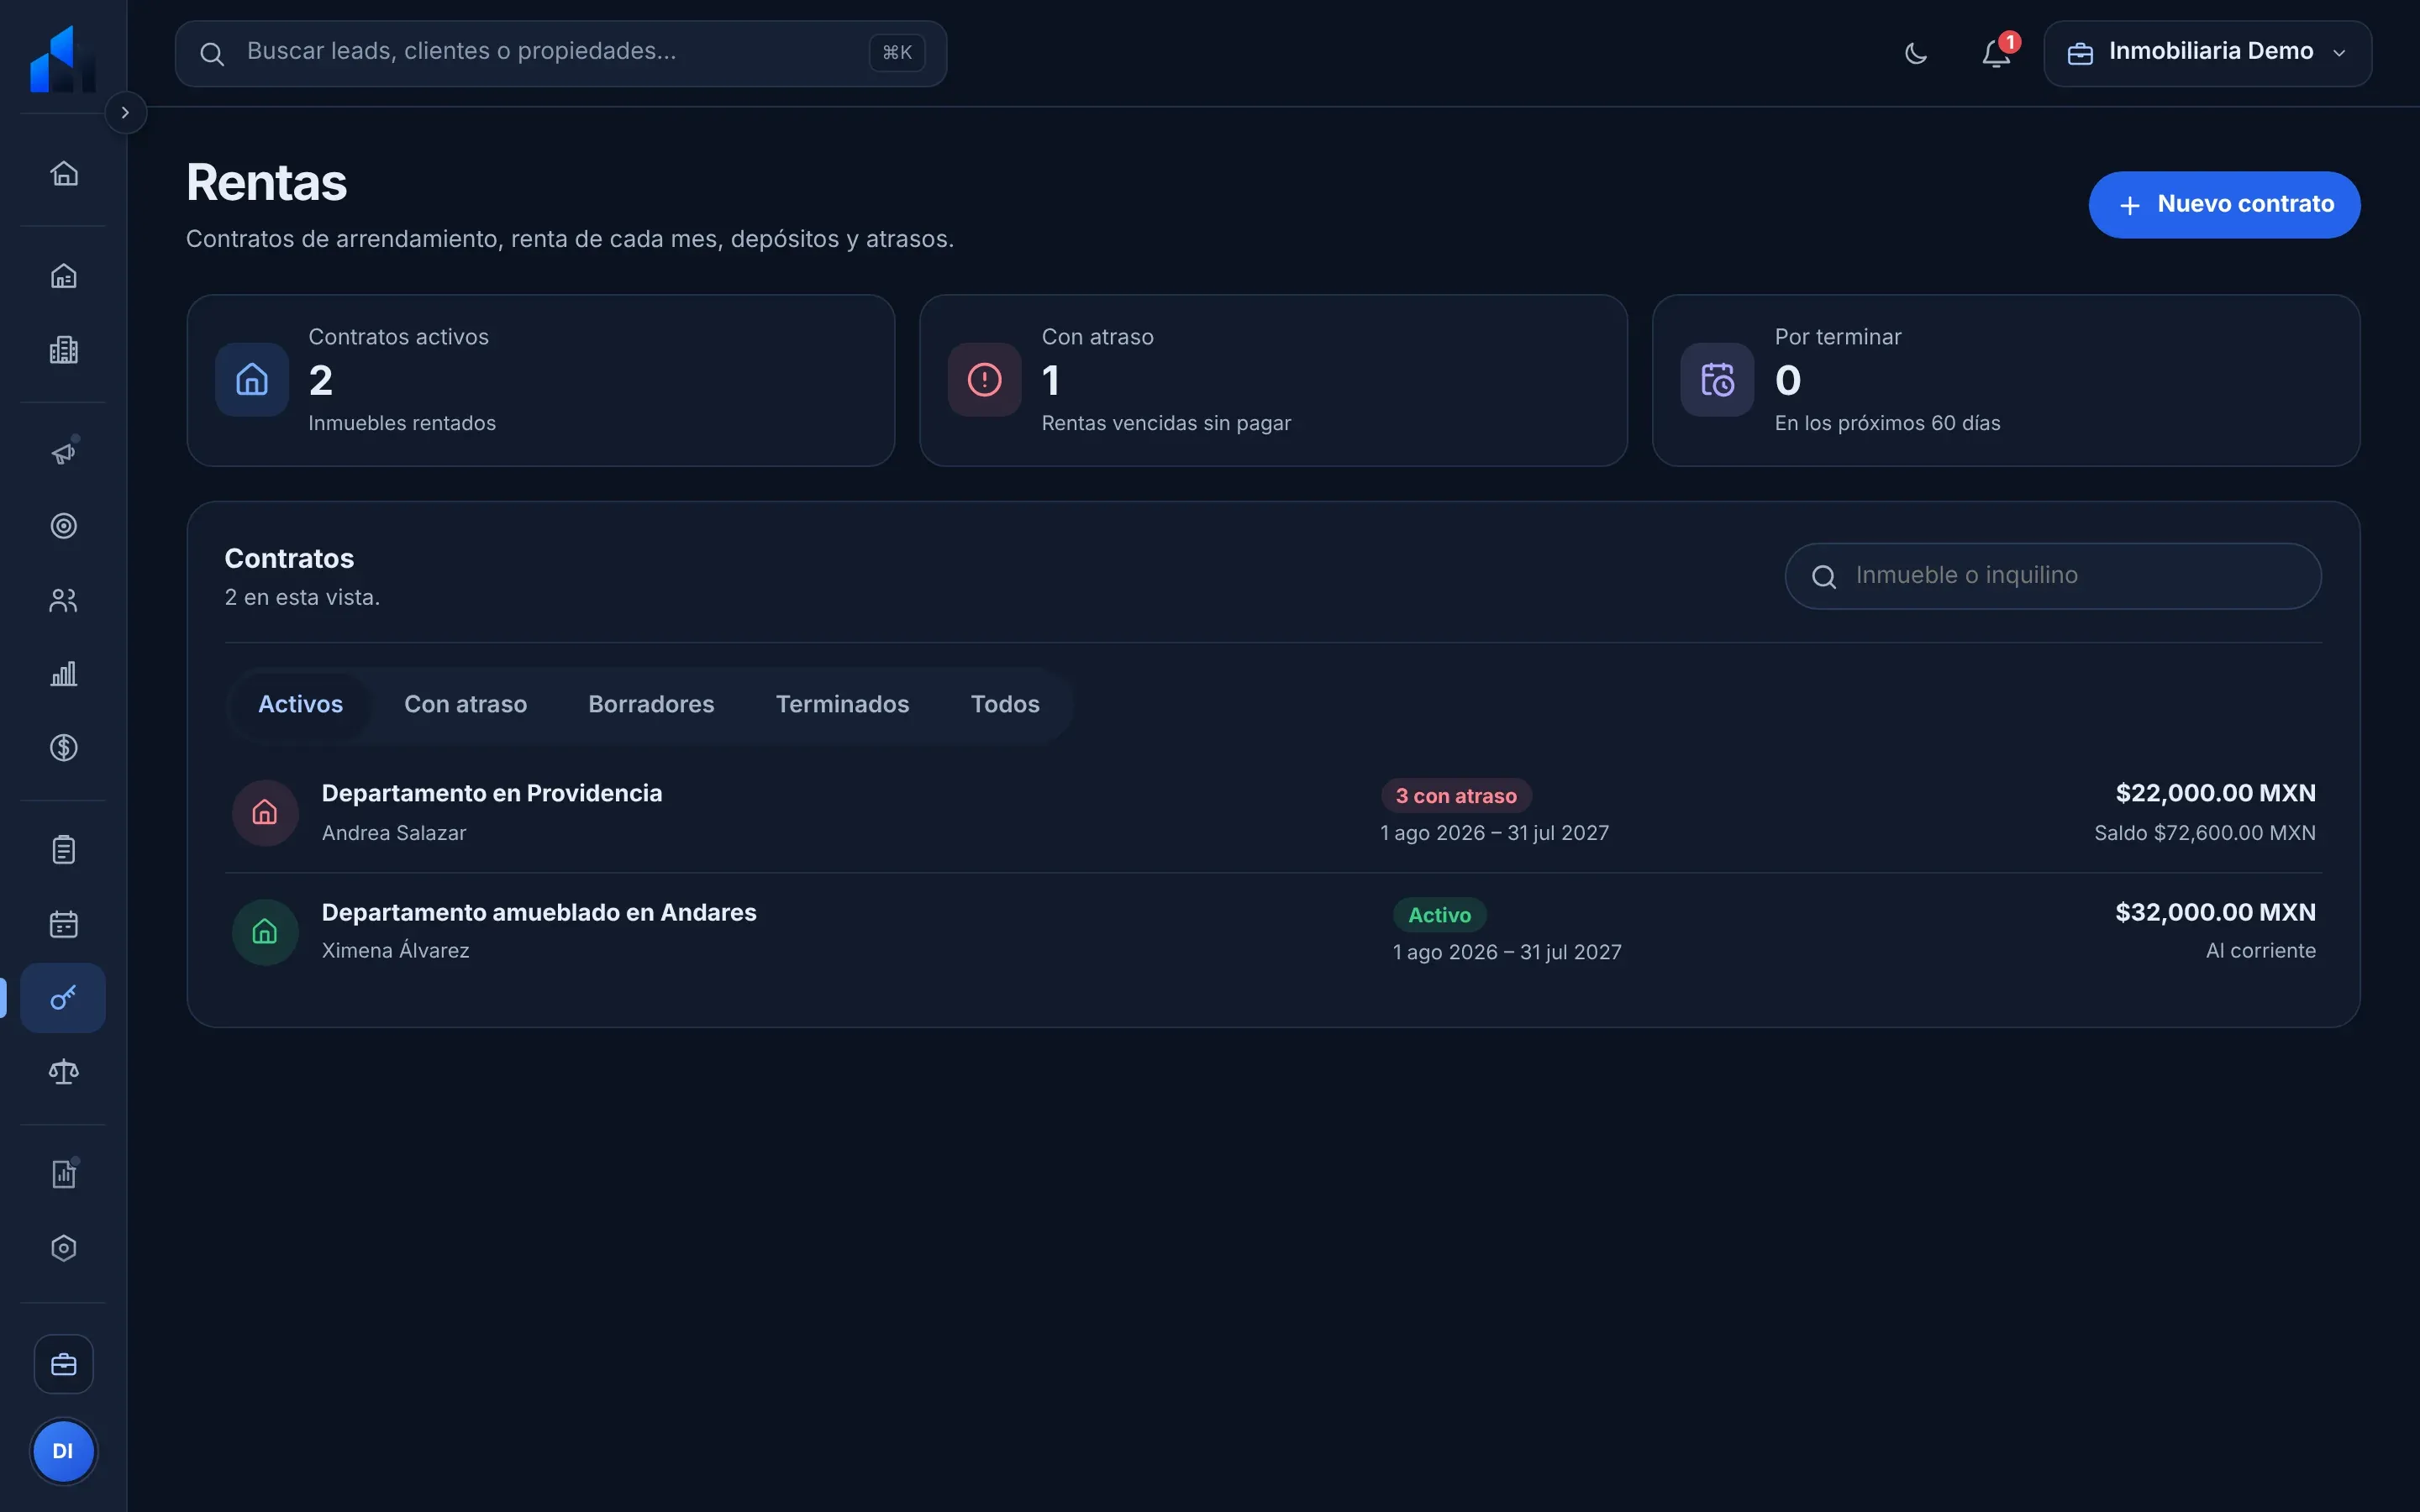Click the Nuevo contrato button

tap(2225, 205)
